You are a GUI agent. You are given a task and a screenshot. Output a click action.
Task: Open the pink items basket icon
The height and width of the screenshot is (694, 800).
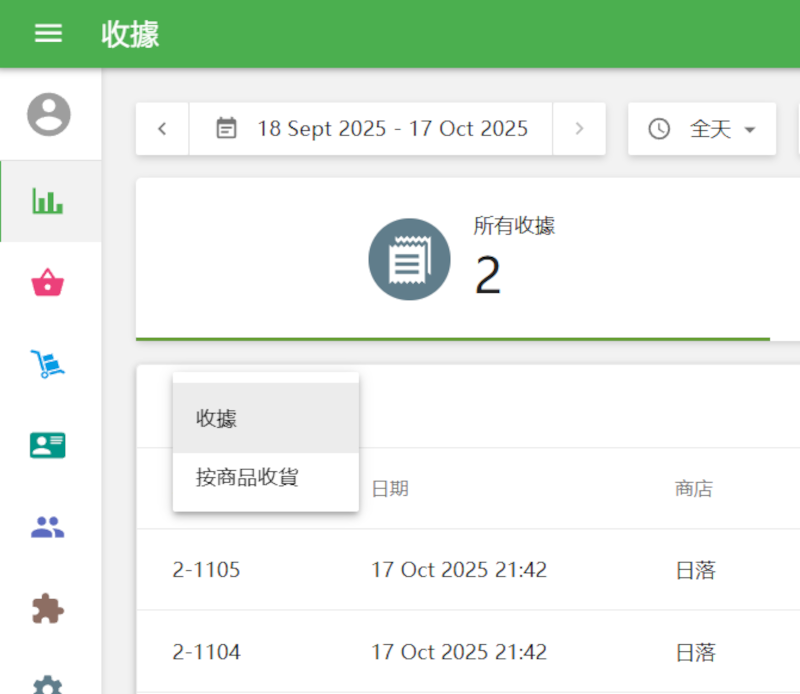coord(49,283)
